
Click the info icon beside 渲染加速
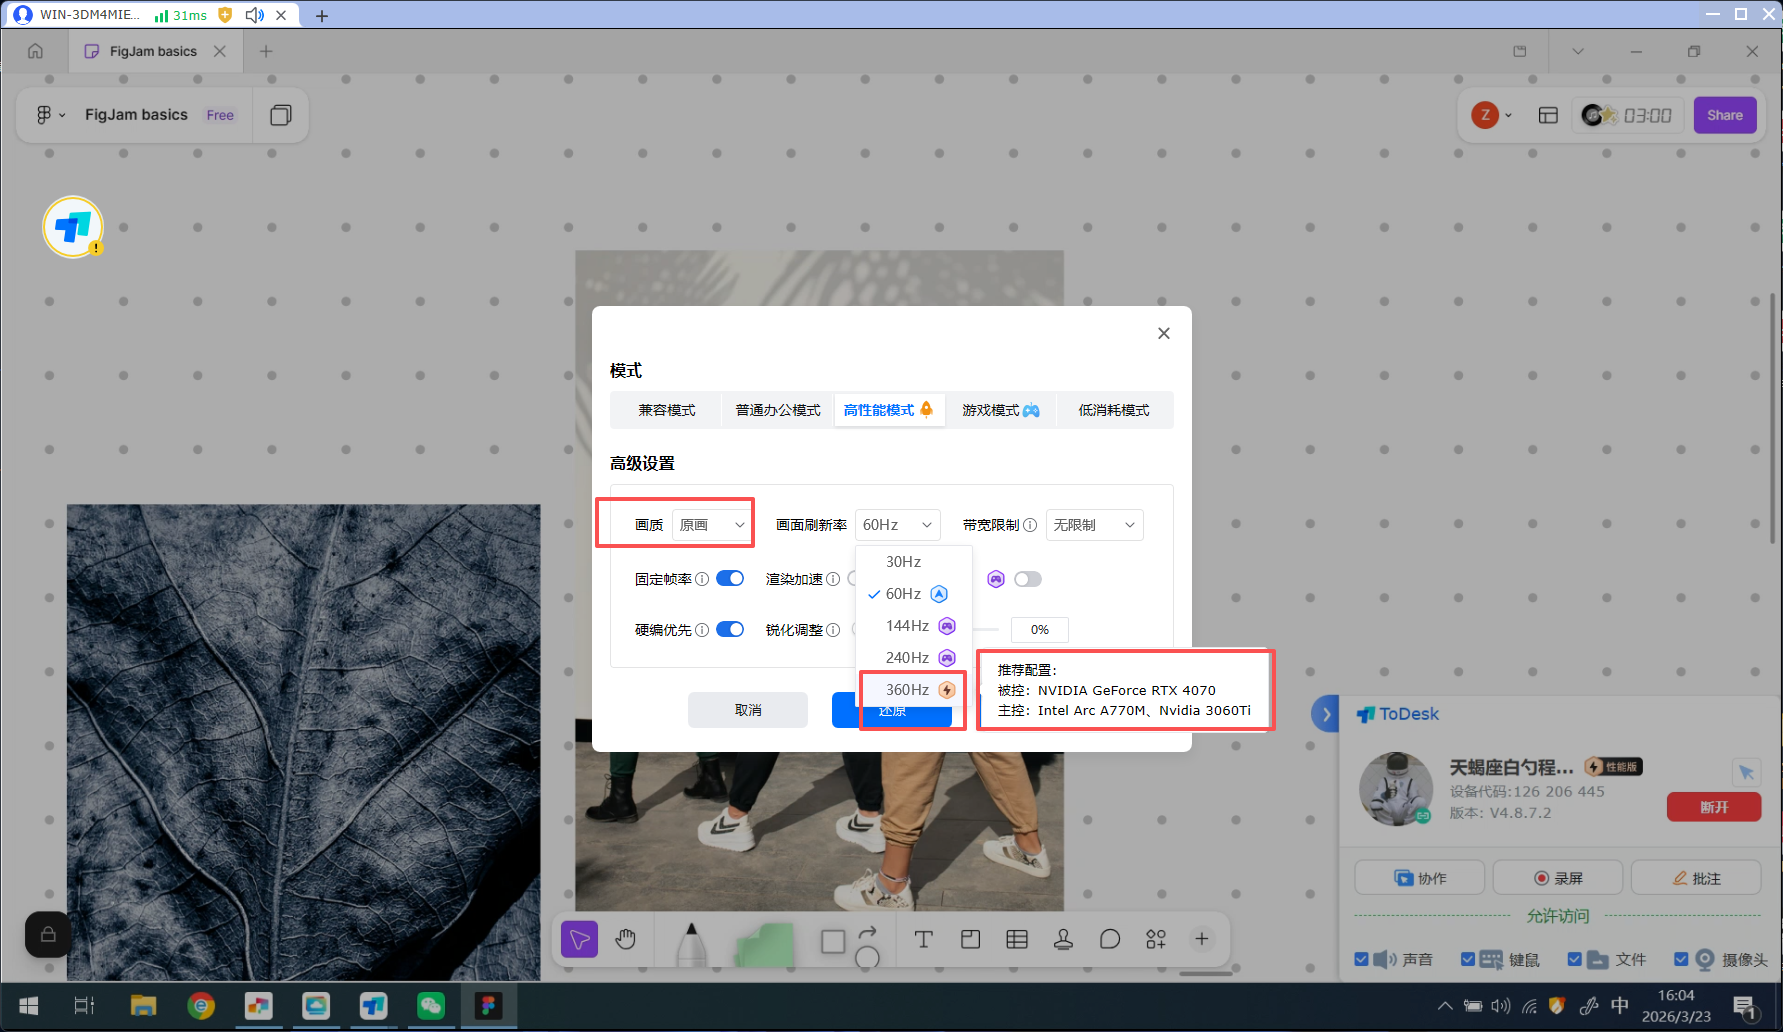point(833,579)
